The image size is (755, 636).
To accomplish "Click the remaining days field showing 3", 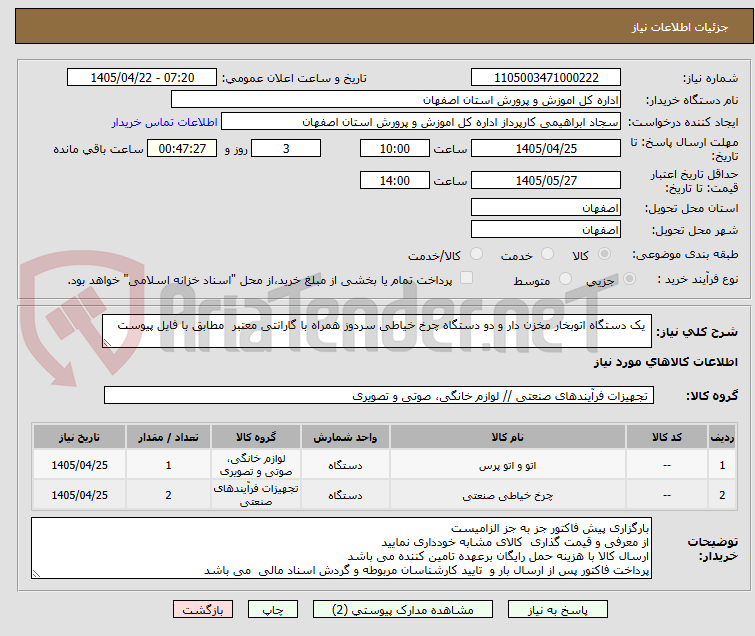I will (286, 148).
